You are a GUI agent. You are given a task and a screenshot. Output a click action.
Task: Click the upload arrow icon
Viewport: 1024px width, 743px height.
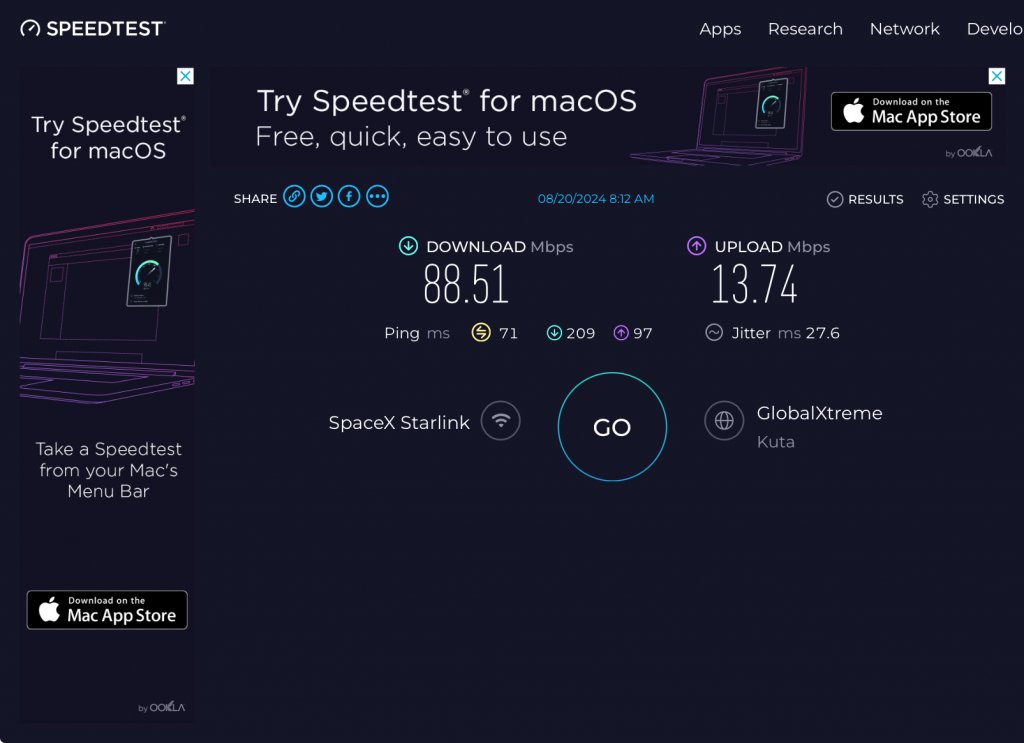click(696, 246)
